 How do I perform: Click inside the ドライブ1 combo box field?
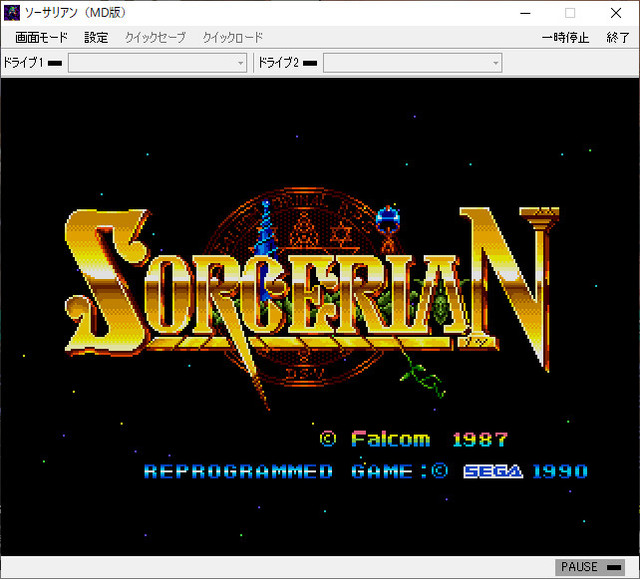[x=157, y=63]
